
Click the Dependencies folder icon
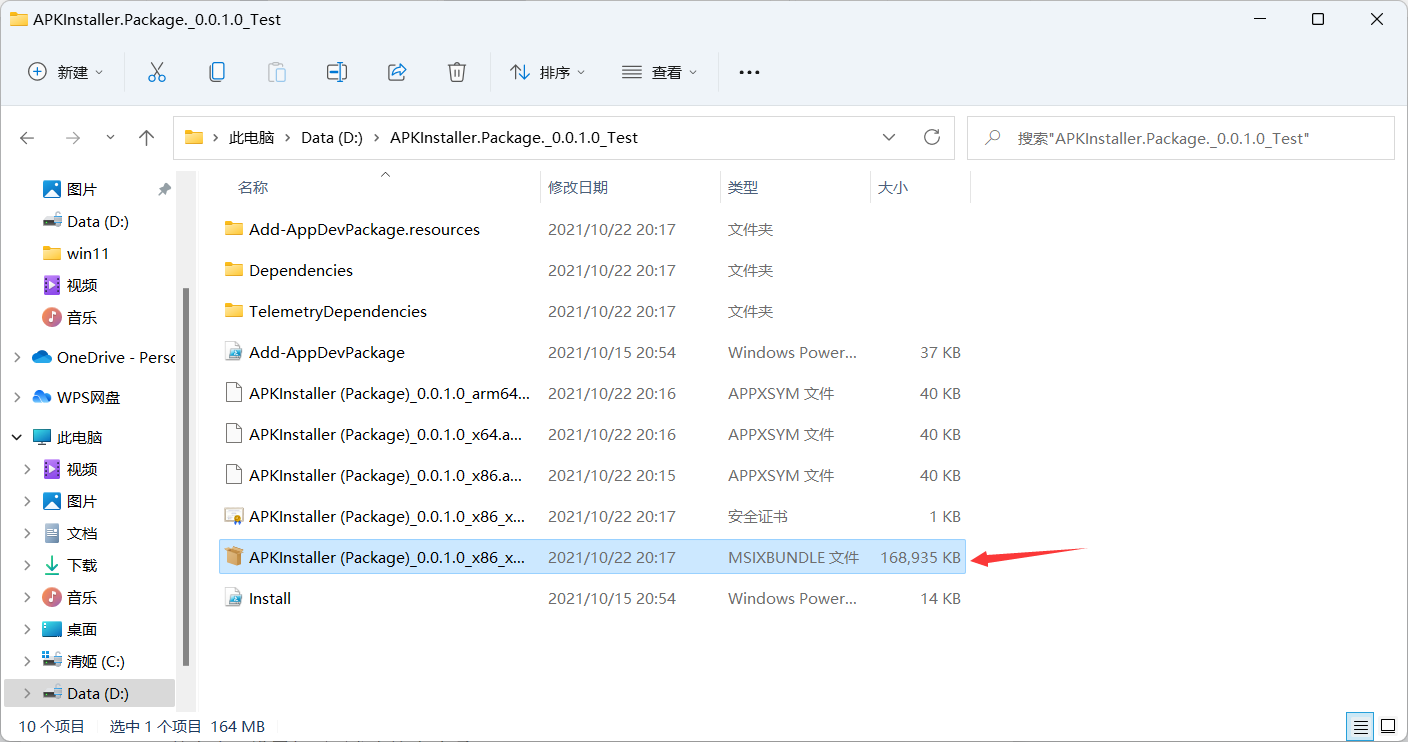click(234, 270)
